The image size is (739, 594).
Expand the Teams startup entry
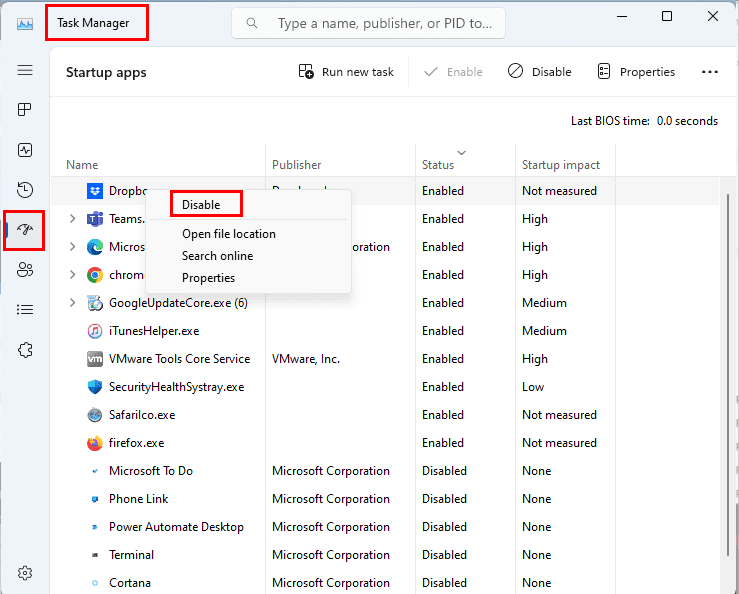(x=72, y=219)
